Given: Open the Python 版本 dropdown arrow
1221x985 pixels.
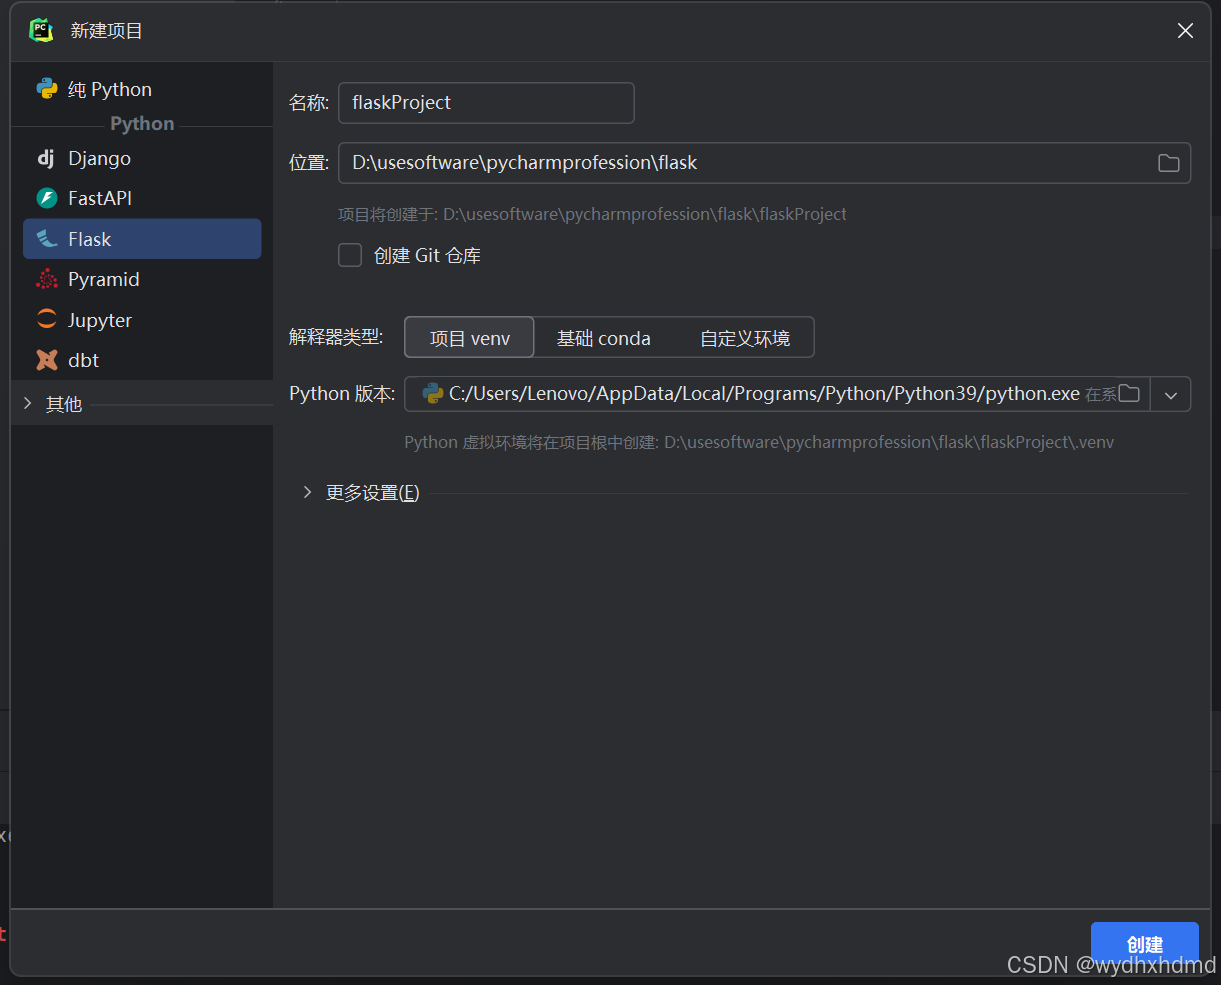Looking at the screenshot, I should click(x=1171, y=394).
